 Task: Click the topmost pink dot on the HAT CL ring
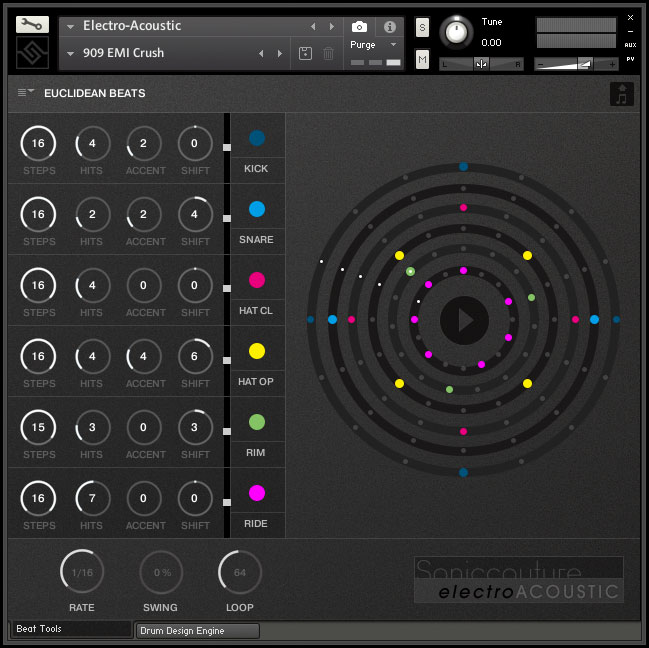coord(464,207)
